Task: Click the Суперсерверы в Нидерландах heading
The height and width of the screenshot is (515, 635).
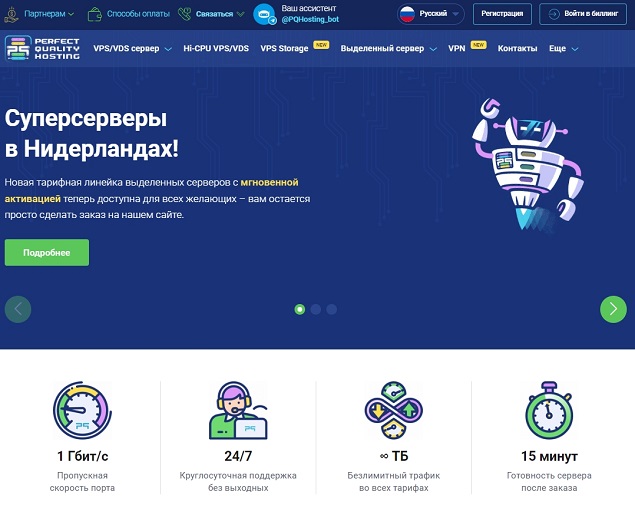Action: tap(92, 134)
